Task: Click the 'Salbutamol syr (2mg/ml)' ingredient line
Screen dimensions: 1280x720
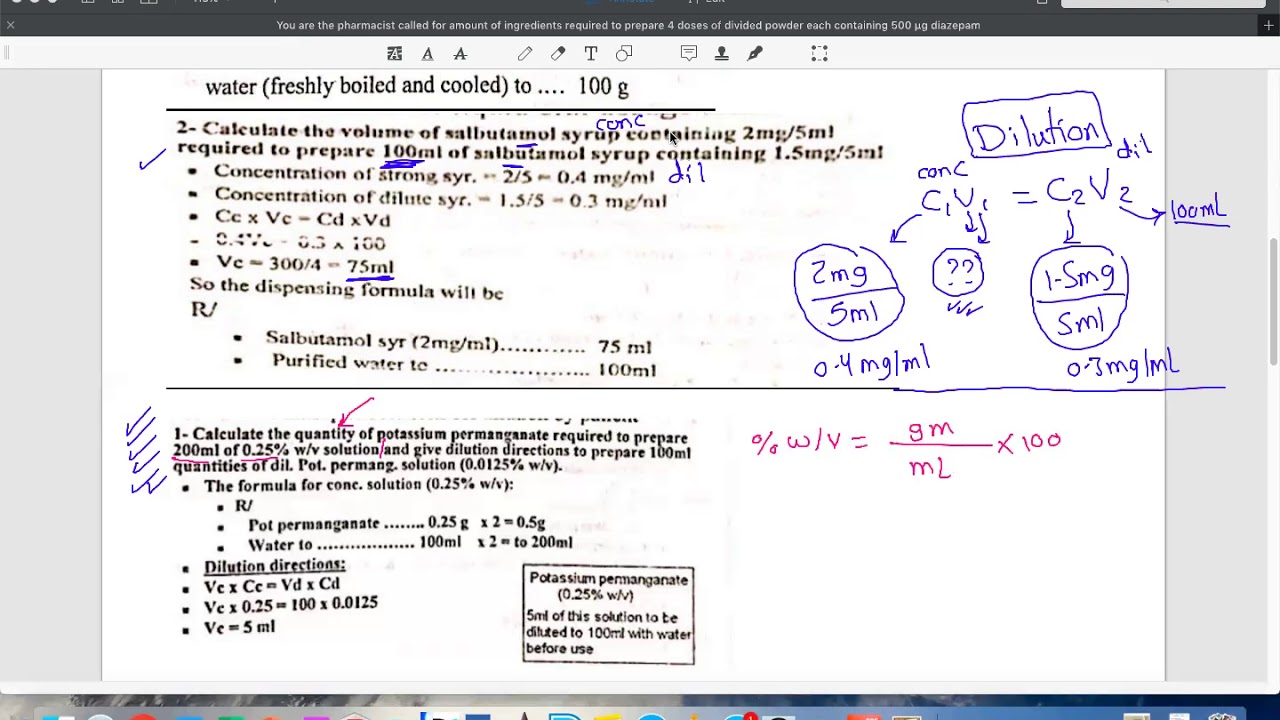Action: (x=458, y=343)
